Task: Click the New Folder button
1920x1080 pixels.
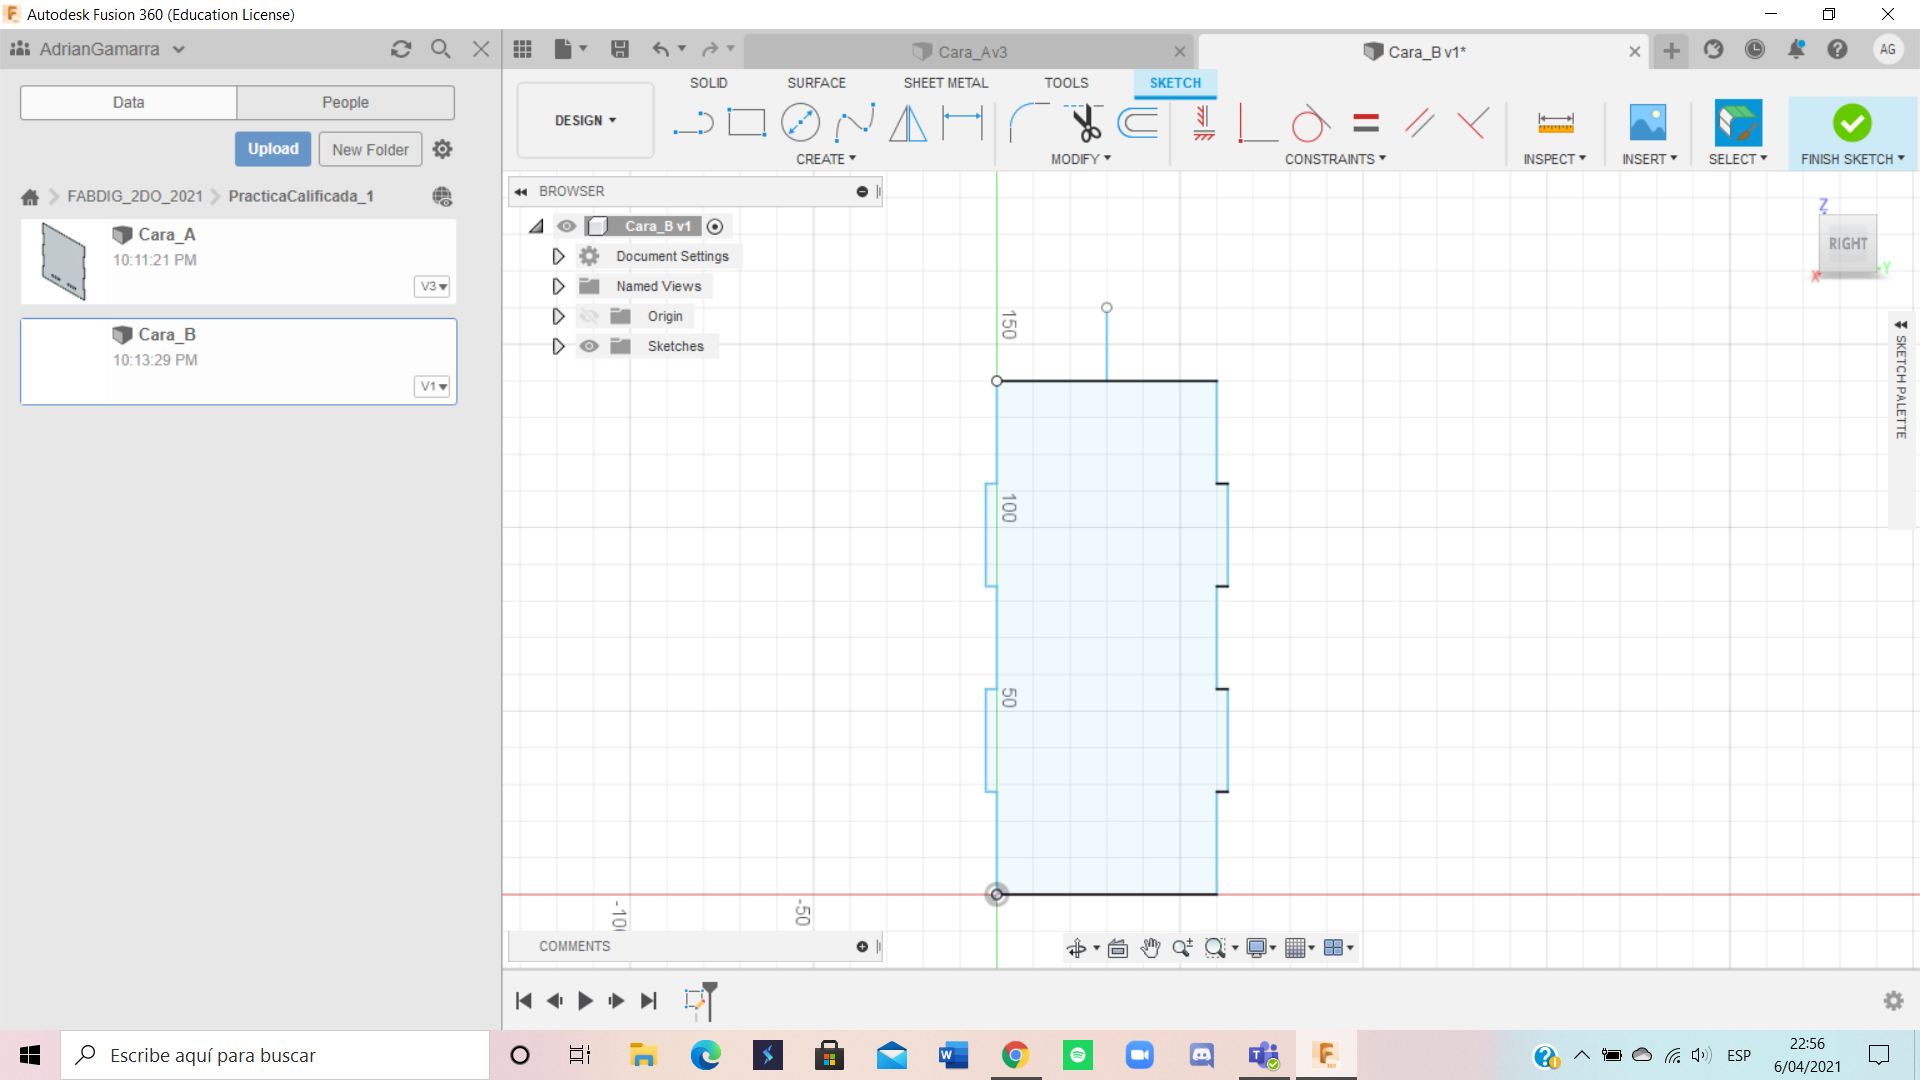Action: click(370, 149)
